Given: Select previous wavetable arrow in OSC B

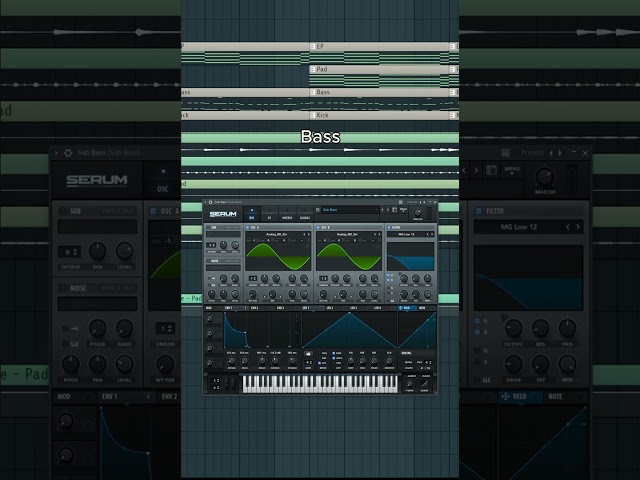Looking at the screenshot, I should point(375,234).
